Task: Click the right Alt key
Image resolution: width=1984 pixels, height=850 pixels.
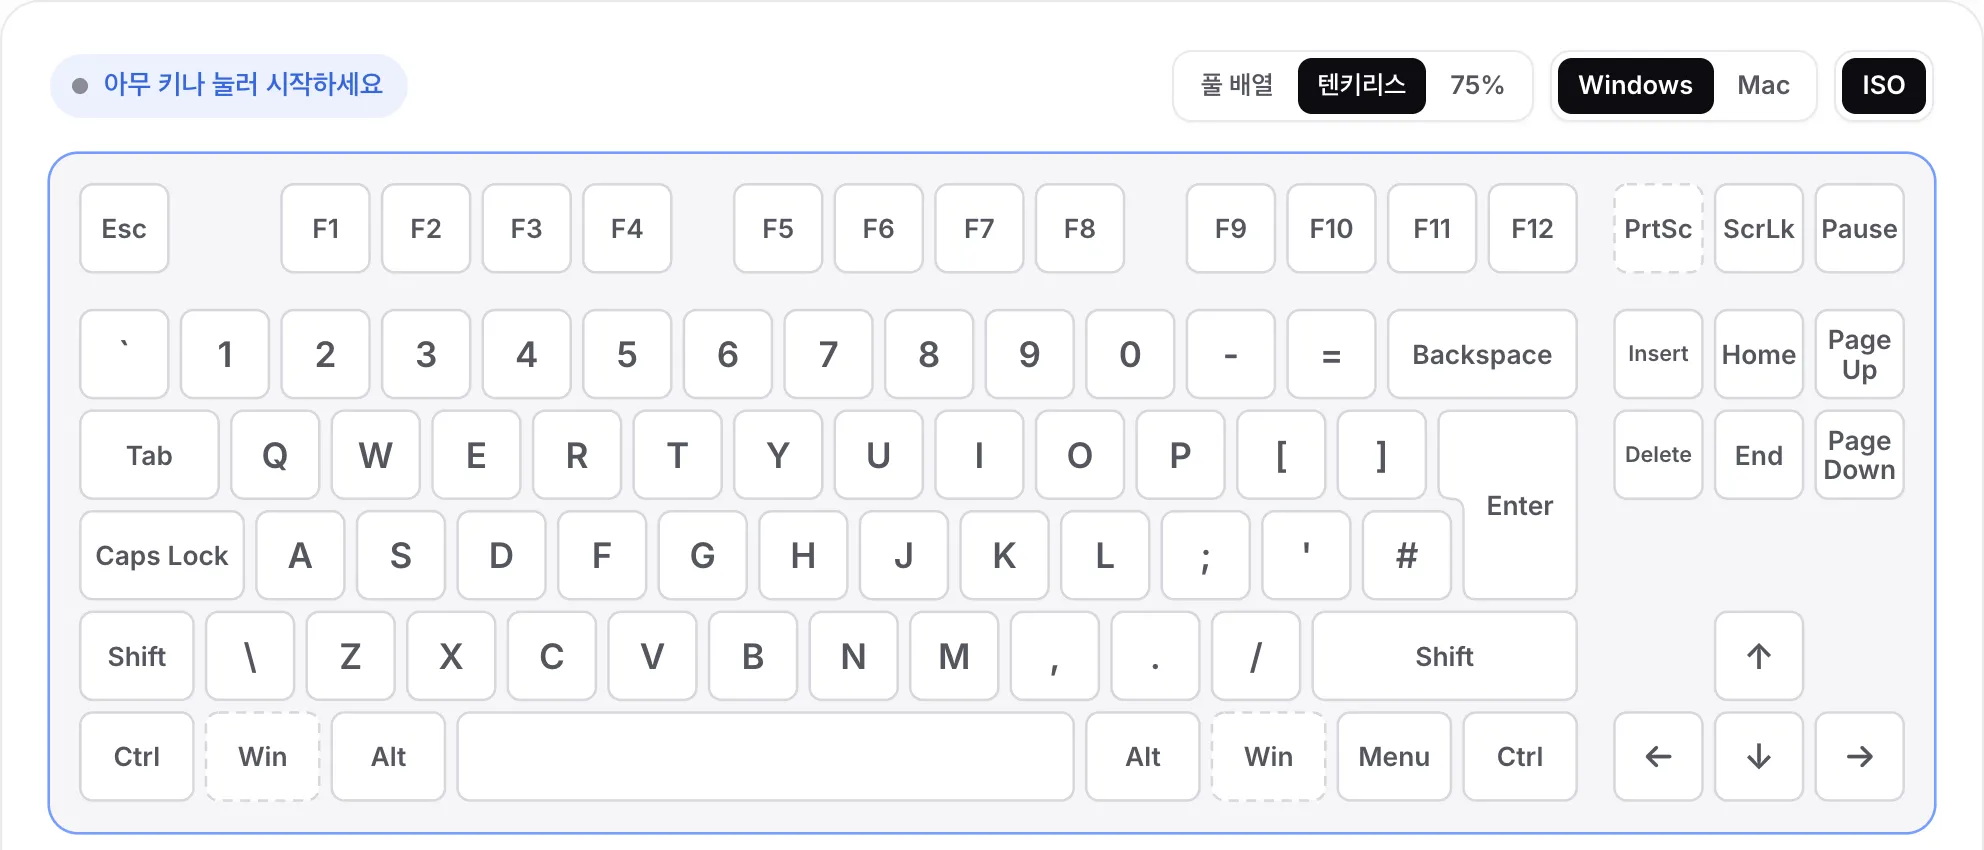Action: click(1142, 756)
